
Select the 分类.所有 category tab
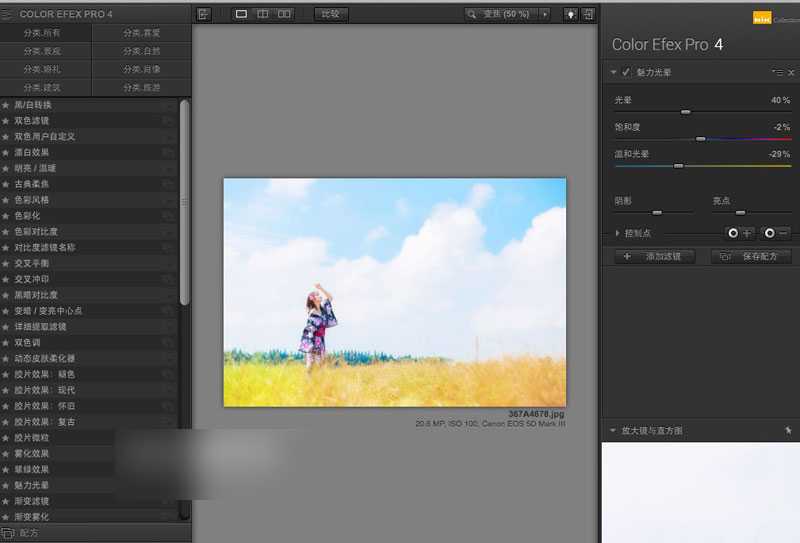[47, 33]
